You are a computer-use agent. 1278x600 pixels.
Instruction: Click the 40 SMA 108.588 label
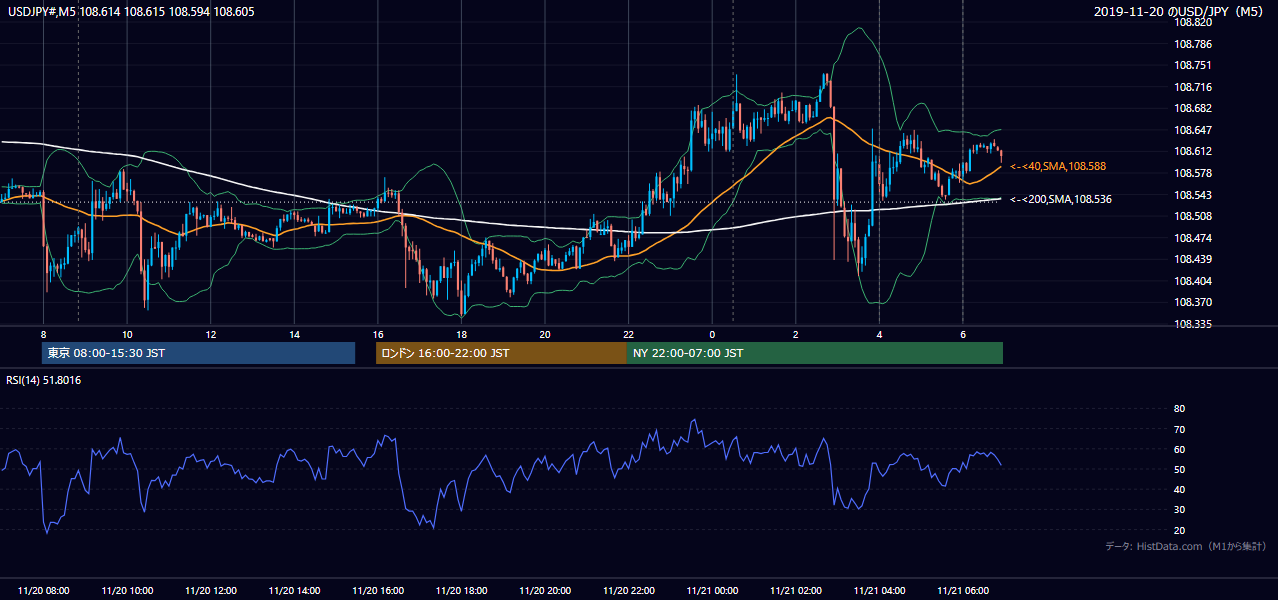[1058, 166]
